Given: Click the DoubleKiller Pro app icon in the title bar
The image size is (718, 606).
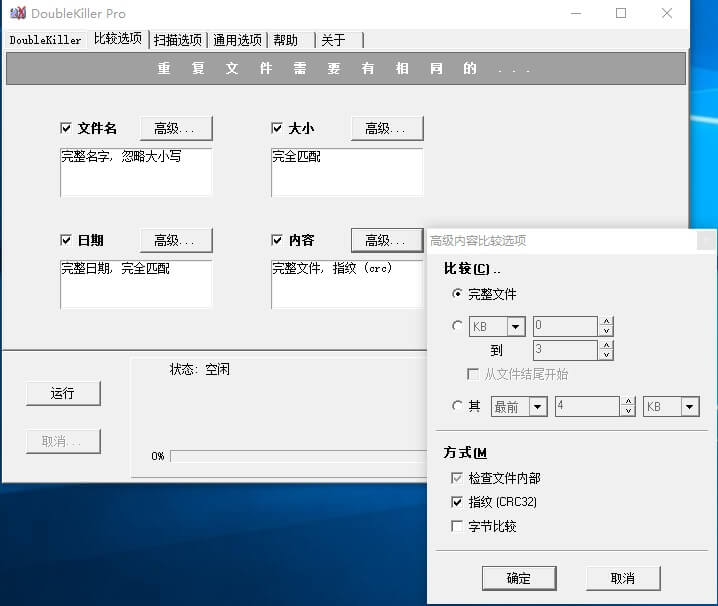Looking at the screenshot, I should point(18,13).
